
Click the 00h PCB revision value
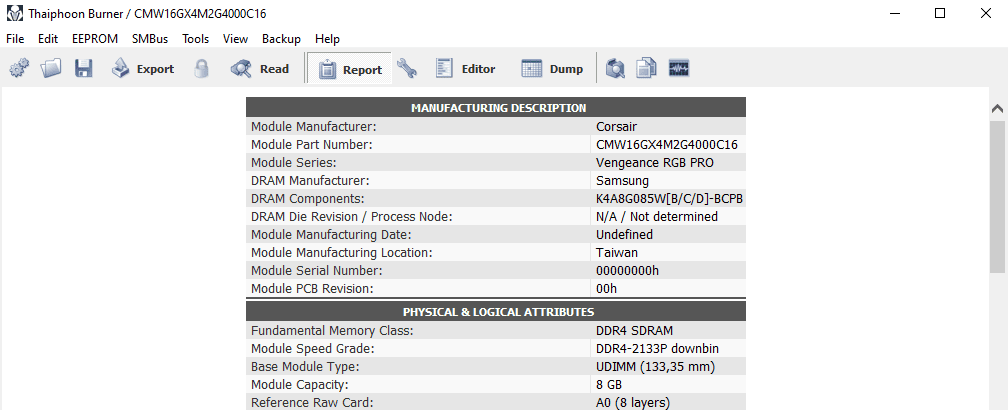point(606,289)
